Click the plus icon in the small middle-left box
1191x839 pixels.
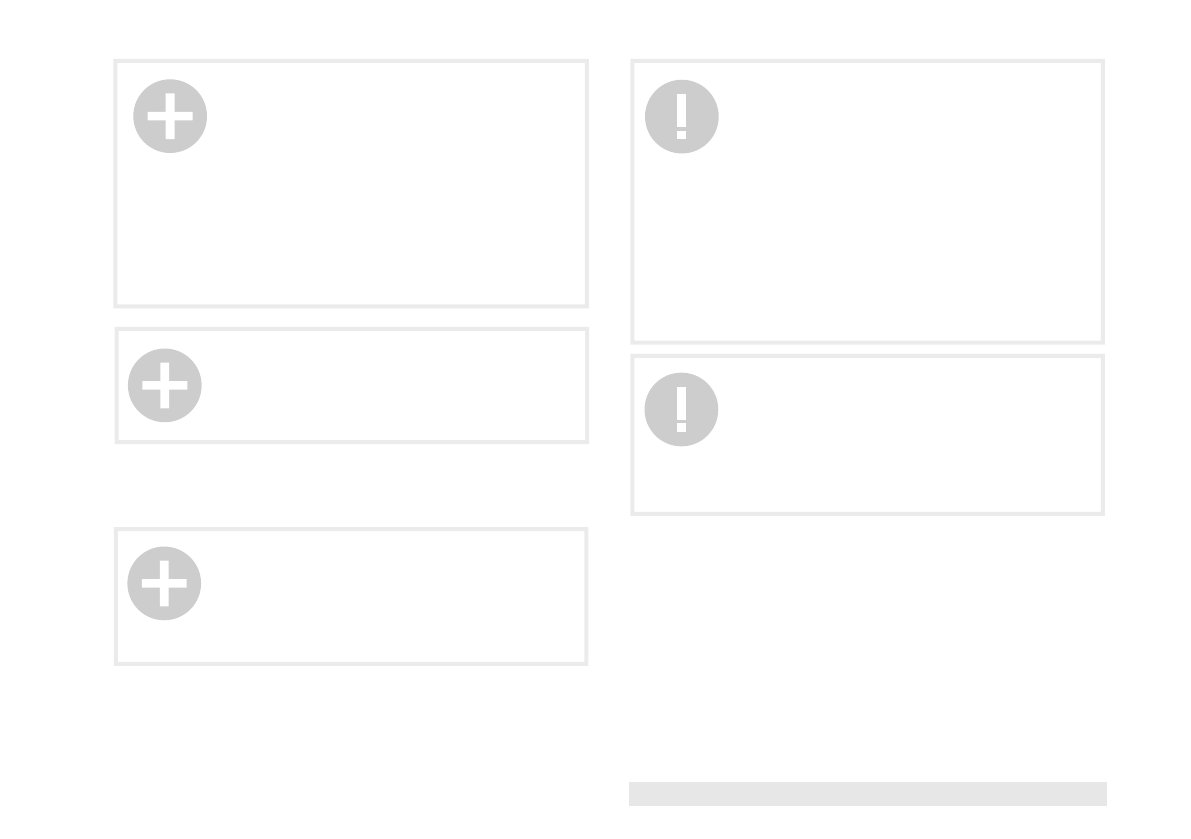[165, 385]
